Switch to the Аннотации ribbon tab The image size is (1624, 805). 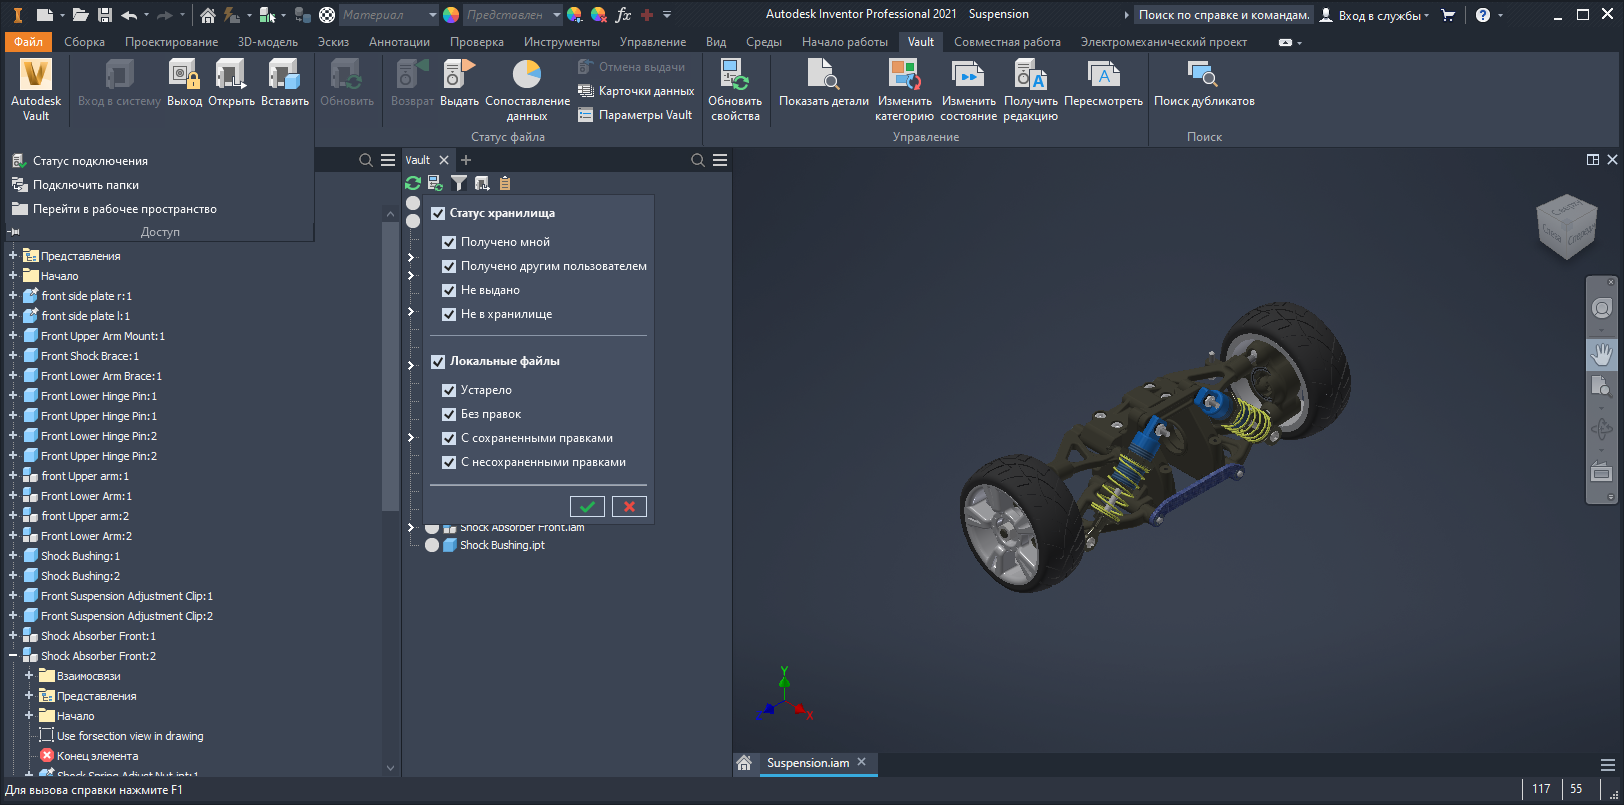pyautogui.click(x=399, y=42)
